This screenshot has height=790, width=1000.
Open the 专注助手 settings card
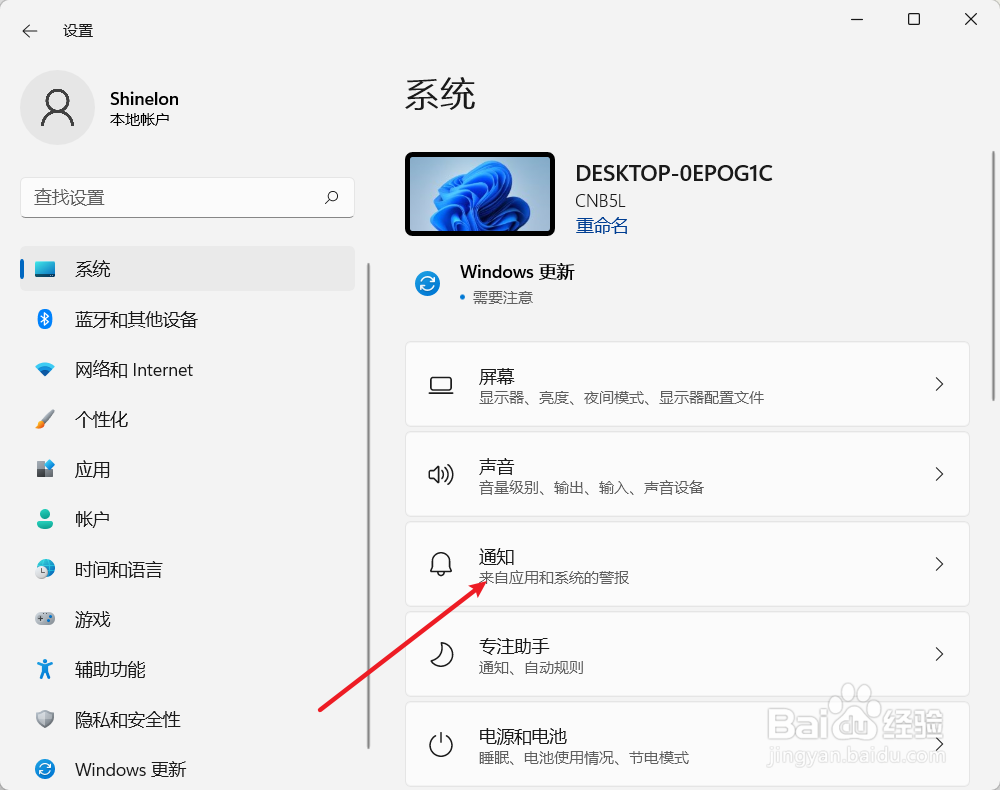coord(687,654)
